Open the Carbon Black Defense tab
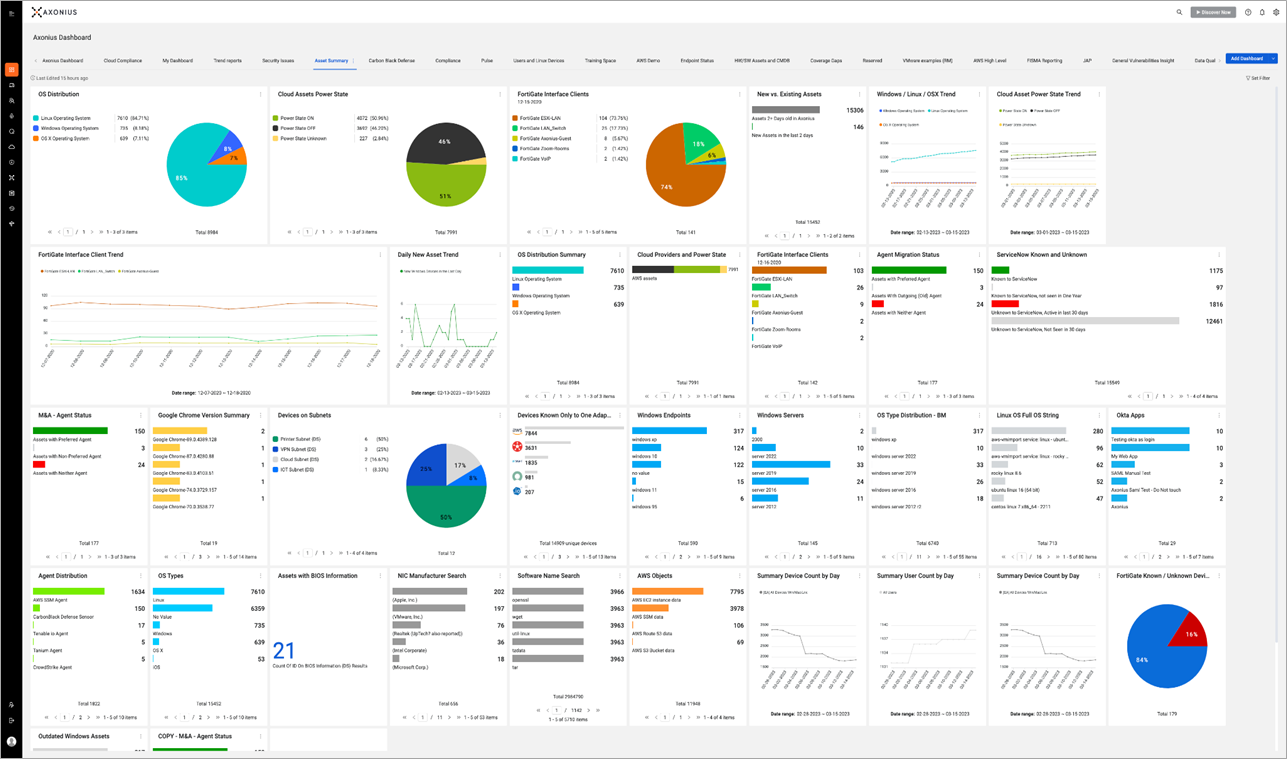 [391, 60]
